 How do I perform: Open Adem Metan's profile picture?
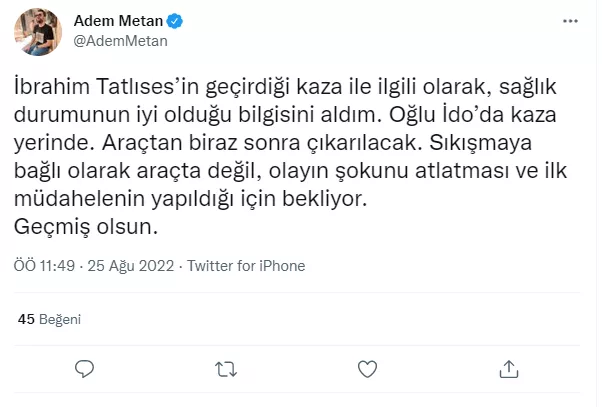coord(39,31)
